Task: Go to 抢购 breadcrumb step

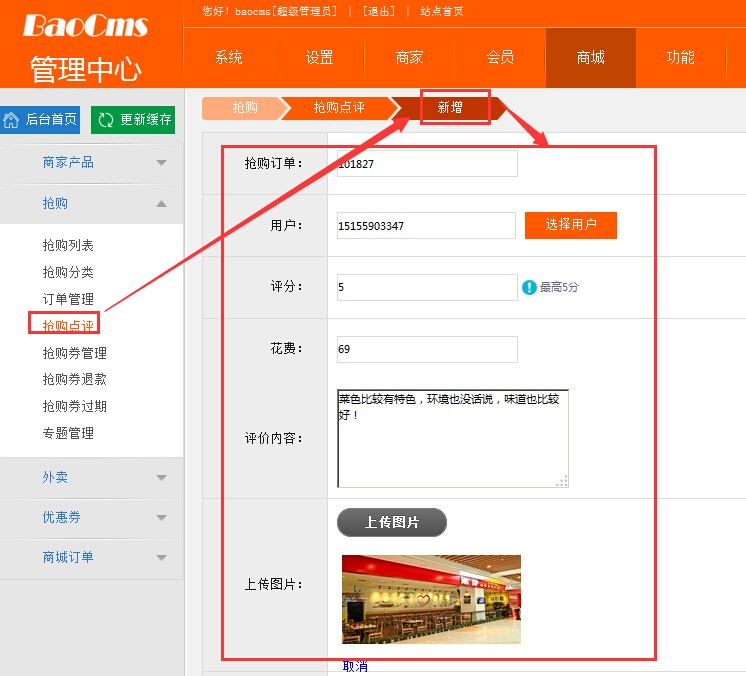Action: click(x=244, y=108)
